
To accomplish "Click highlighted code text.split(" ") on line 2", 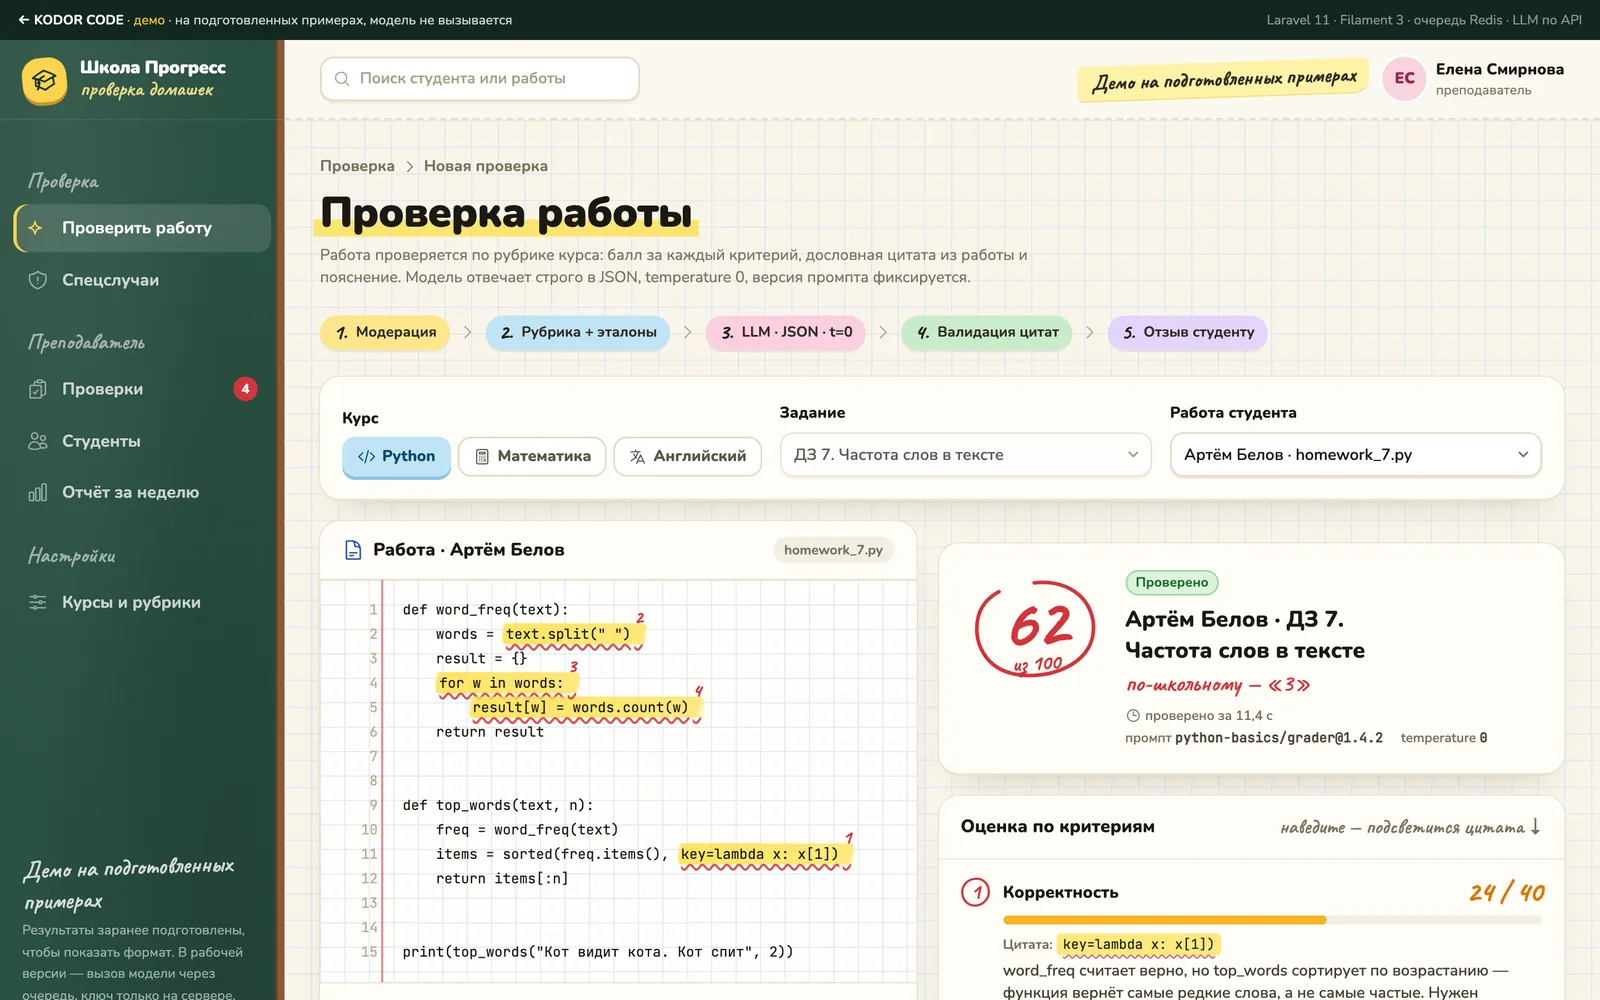I will point(573,634).
